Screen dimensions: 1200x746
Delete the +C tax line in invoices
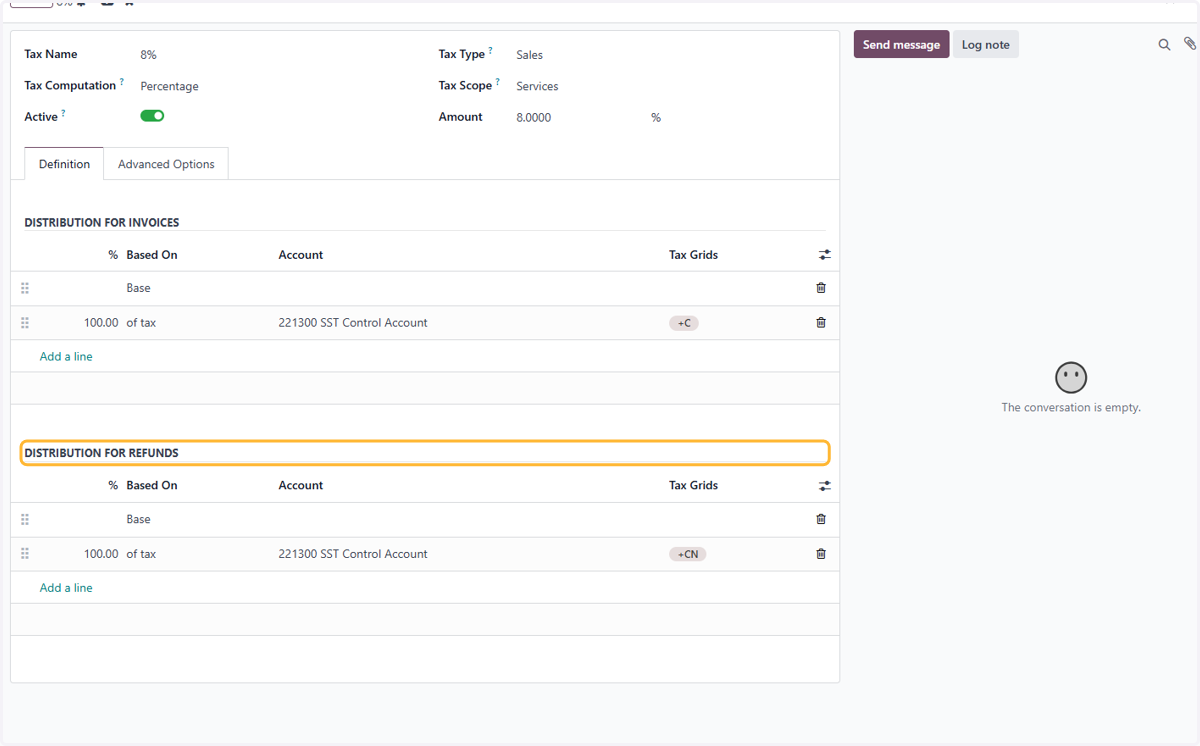(x=821, y=323)
